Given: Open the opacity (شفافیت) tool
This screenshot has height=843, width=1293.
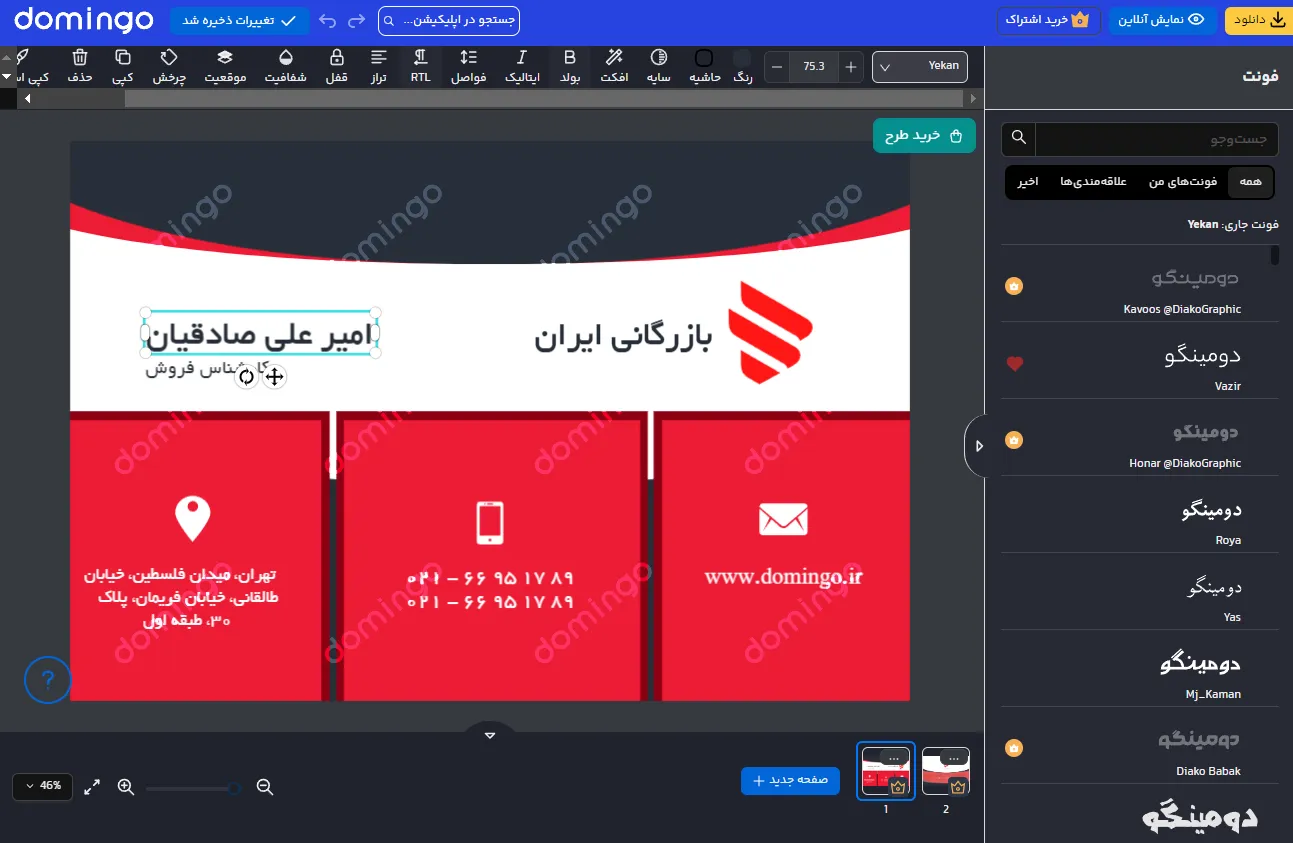Looking at the screenshot, I should (x=285, y=57).
